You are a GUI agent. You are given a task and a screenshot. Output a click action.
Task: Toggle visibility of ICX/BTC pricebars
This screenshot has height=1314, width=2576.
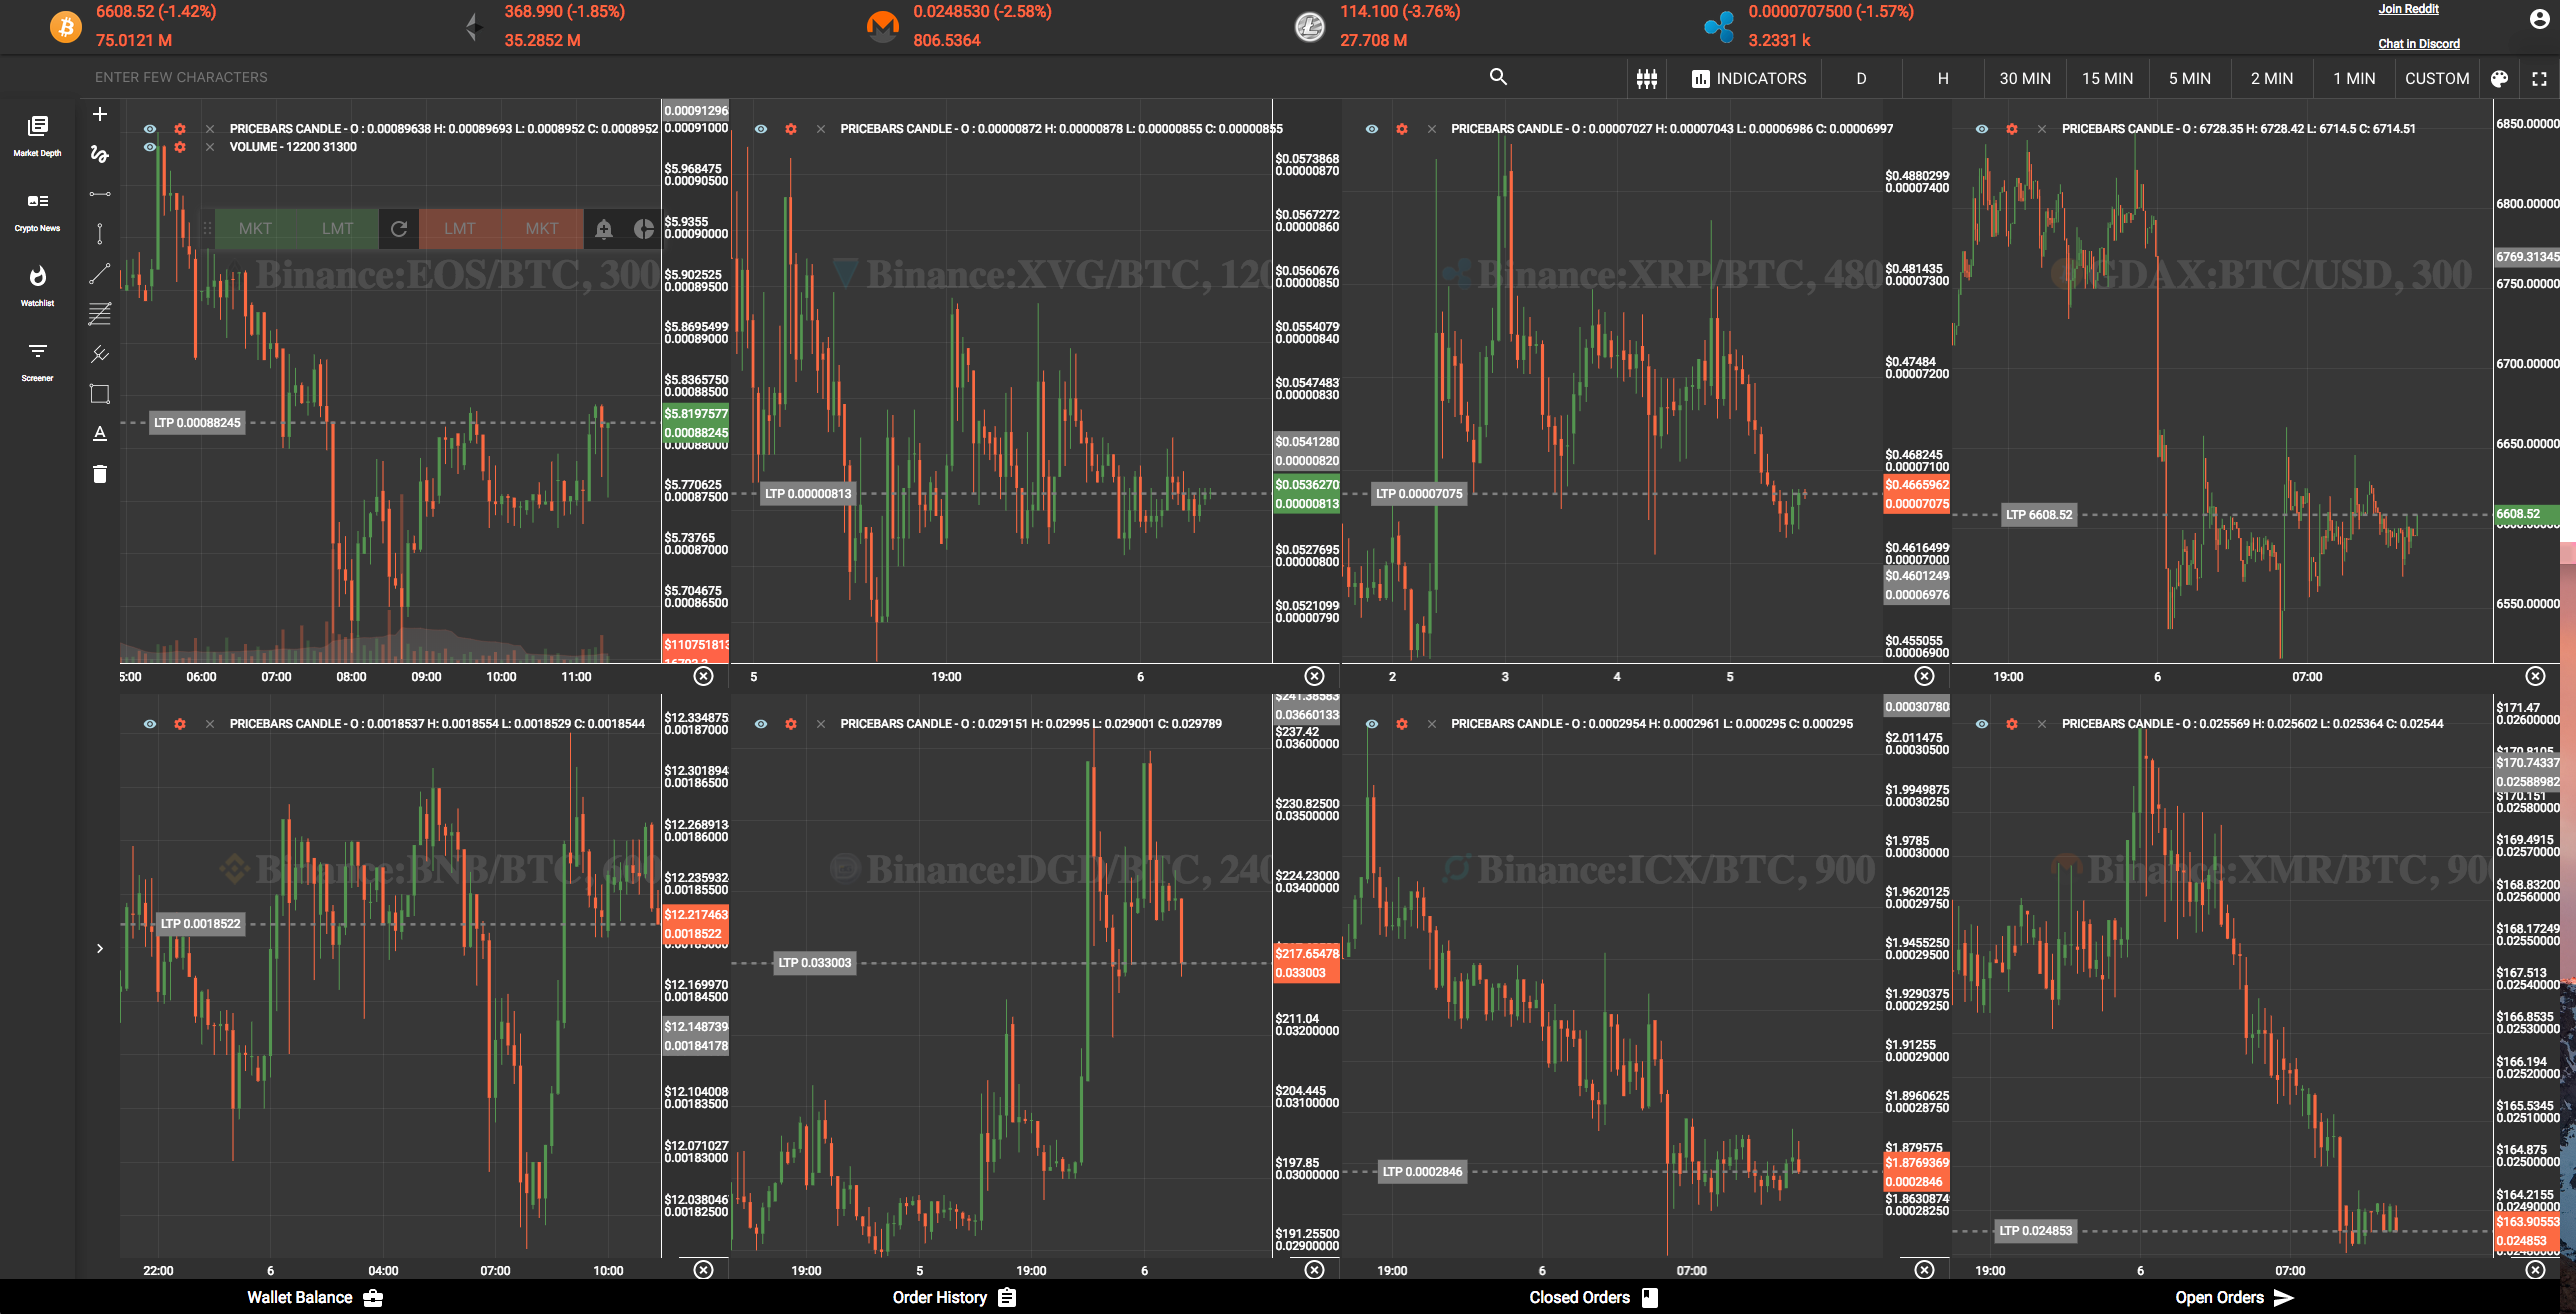click(1372, 724)
